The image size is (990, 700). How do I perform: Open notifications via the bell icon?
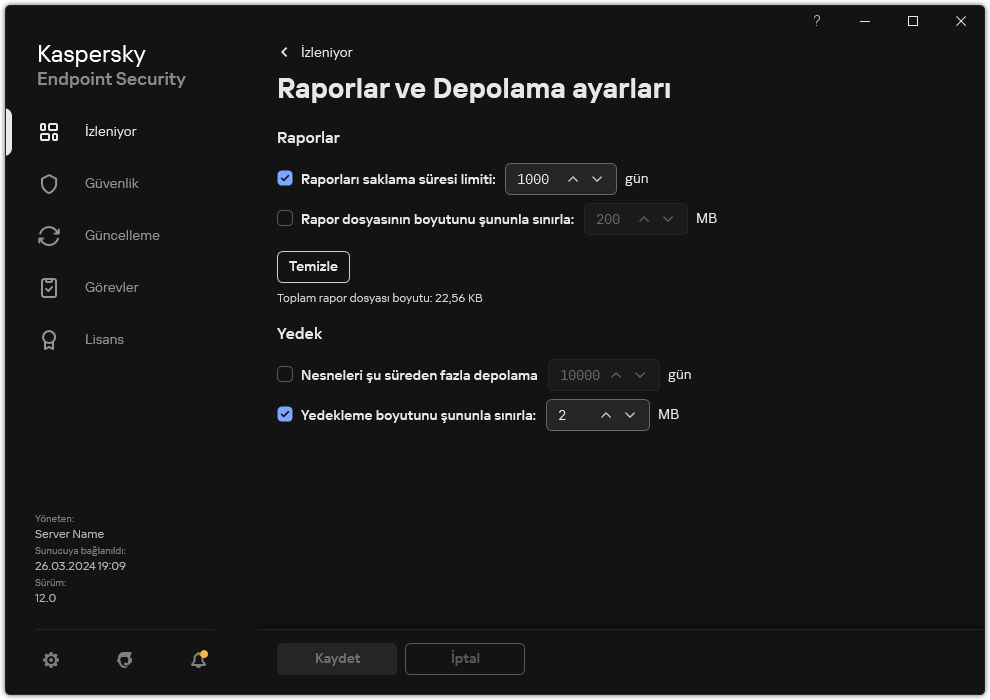coord(197,660)
